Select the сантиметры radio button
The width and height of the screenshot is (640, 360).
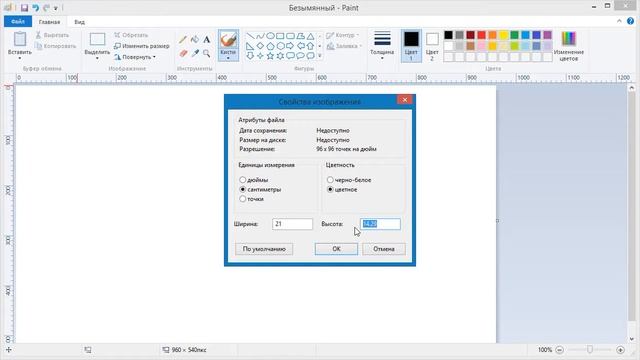pos(242,189)
